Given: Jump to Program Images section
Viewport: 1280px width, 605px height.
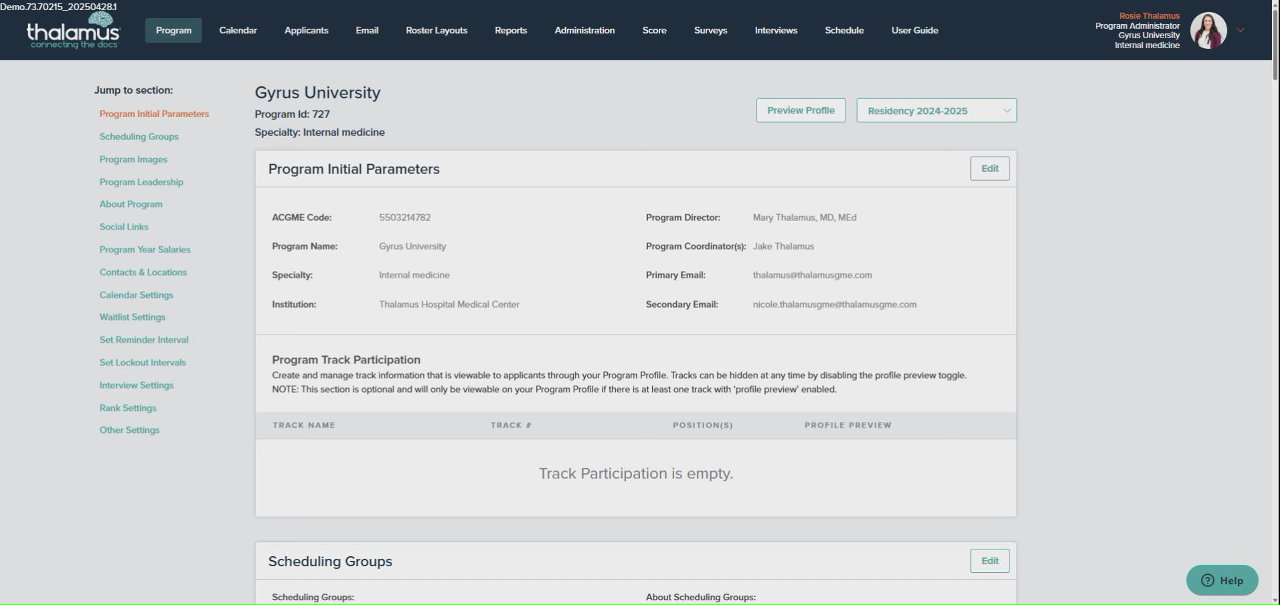Looking at the screenshot, I should 133,160.
